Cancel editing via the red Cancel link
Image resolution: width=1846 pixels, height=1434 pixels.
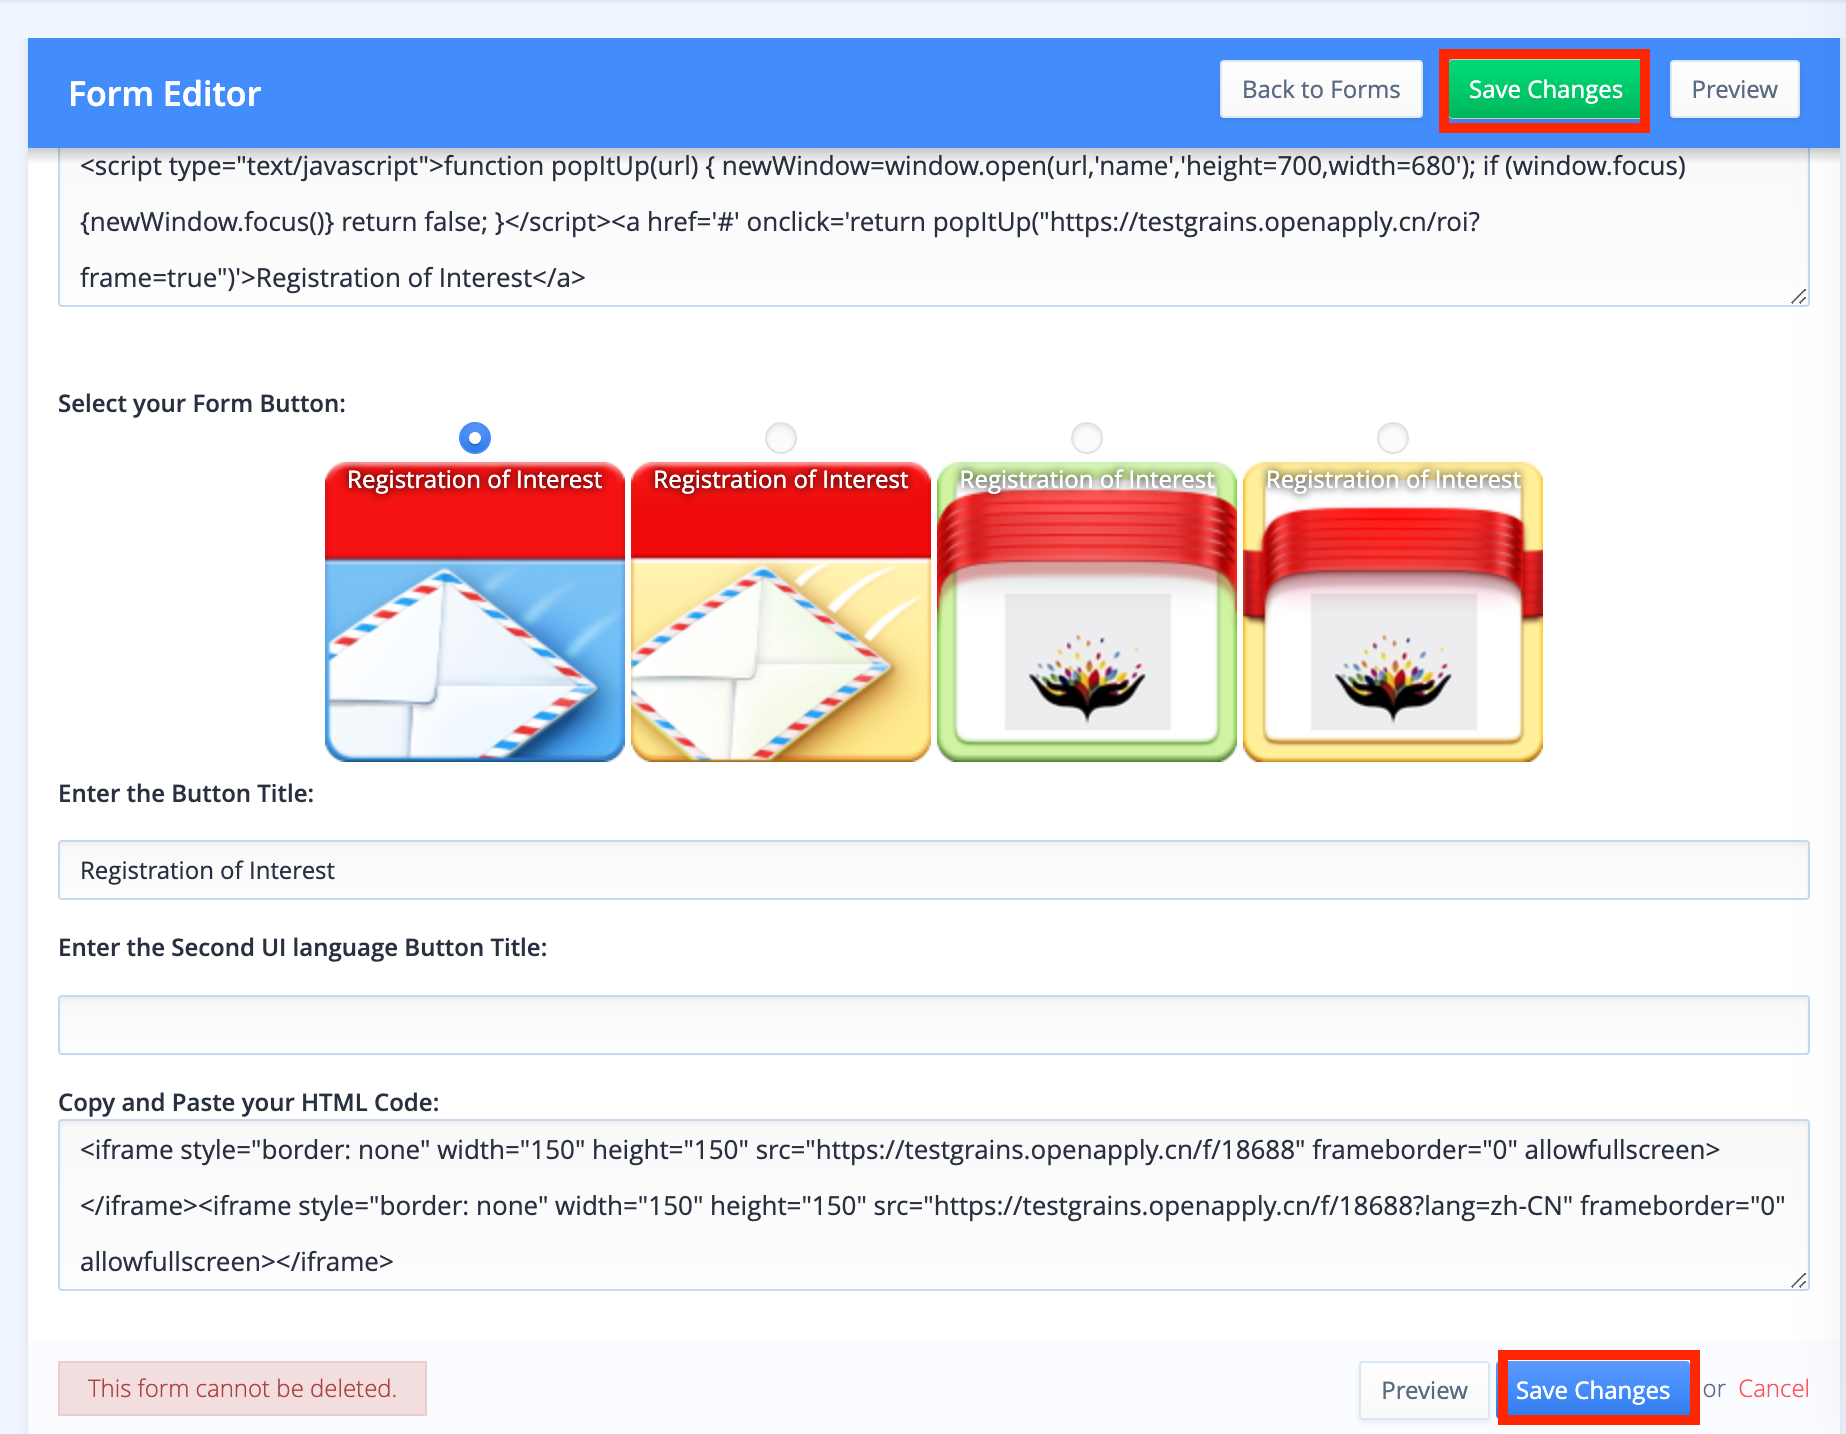[x=1773, y=1389]
